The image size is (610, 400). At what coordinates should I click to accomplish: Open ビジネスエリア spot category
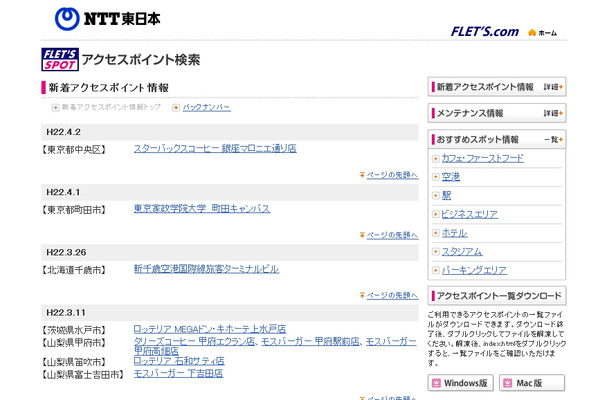coord(470,214)
